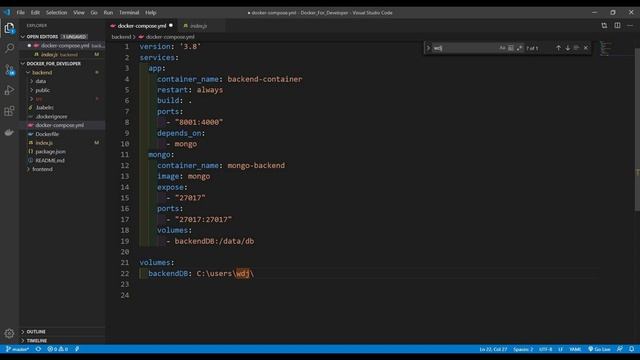Open index.js in the explorer tree
Image resolution: width=640 pixels, height=360 pixels.
[x=44, y=143]
